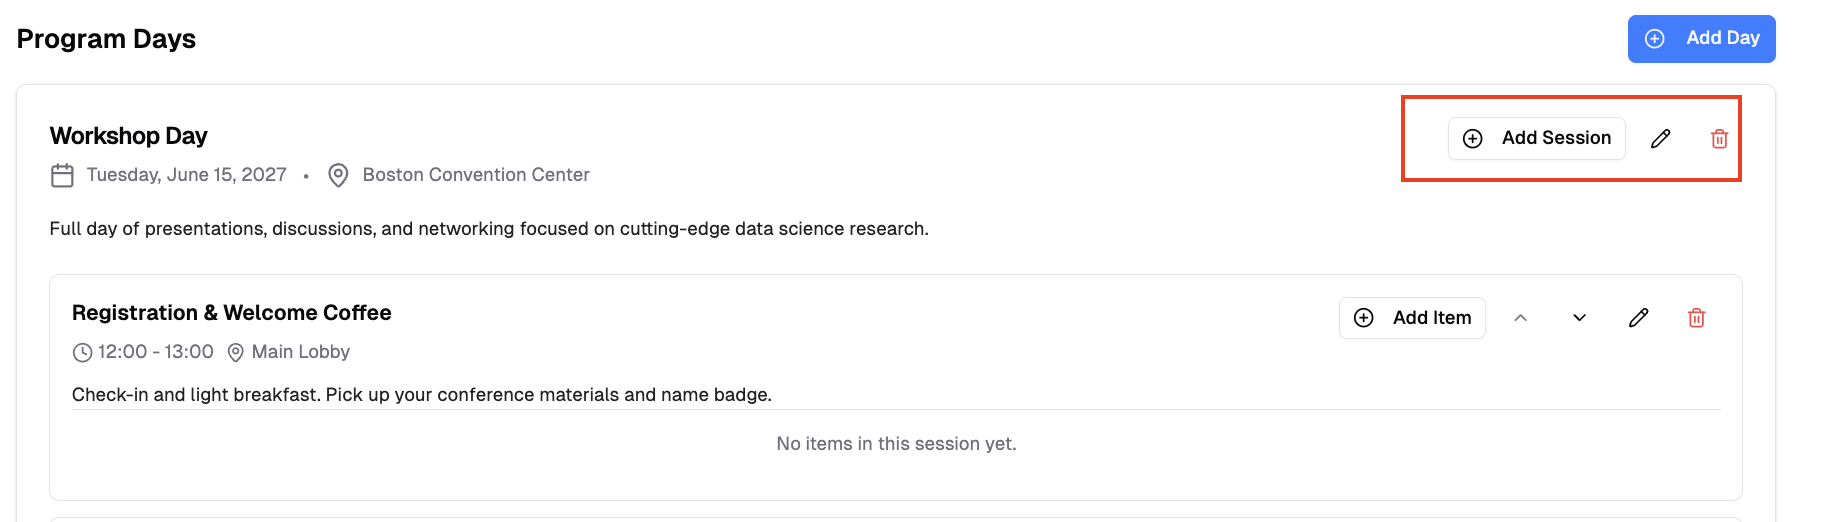This screenshot has height=522, width=1838.
Task: Click the Boston Convention Center location text
Action: pos(476,175)
